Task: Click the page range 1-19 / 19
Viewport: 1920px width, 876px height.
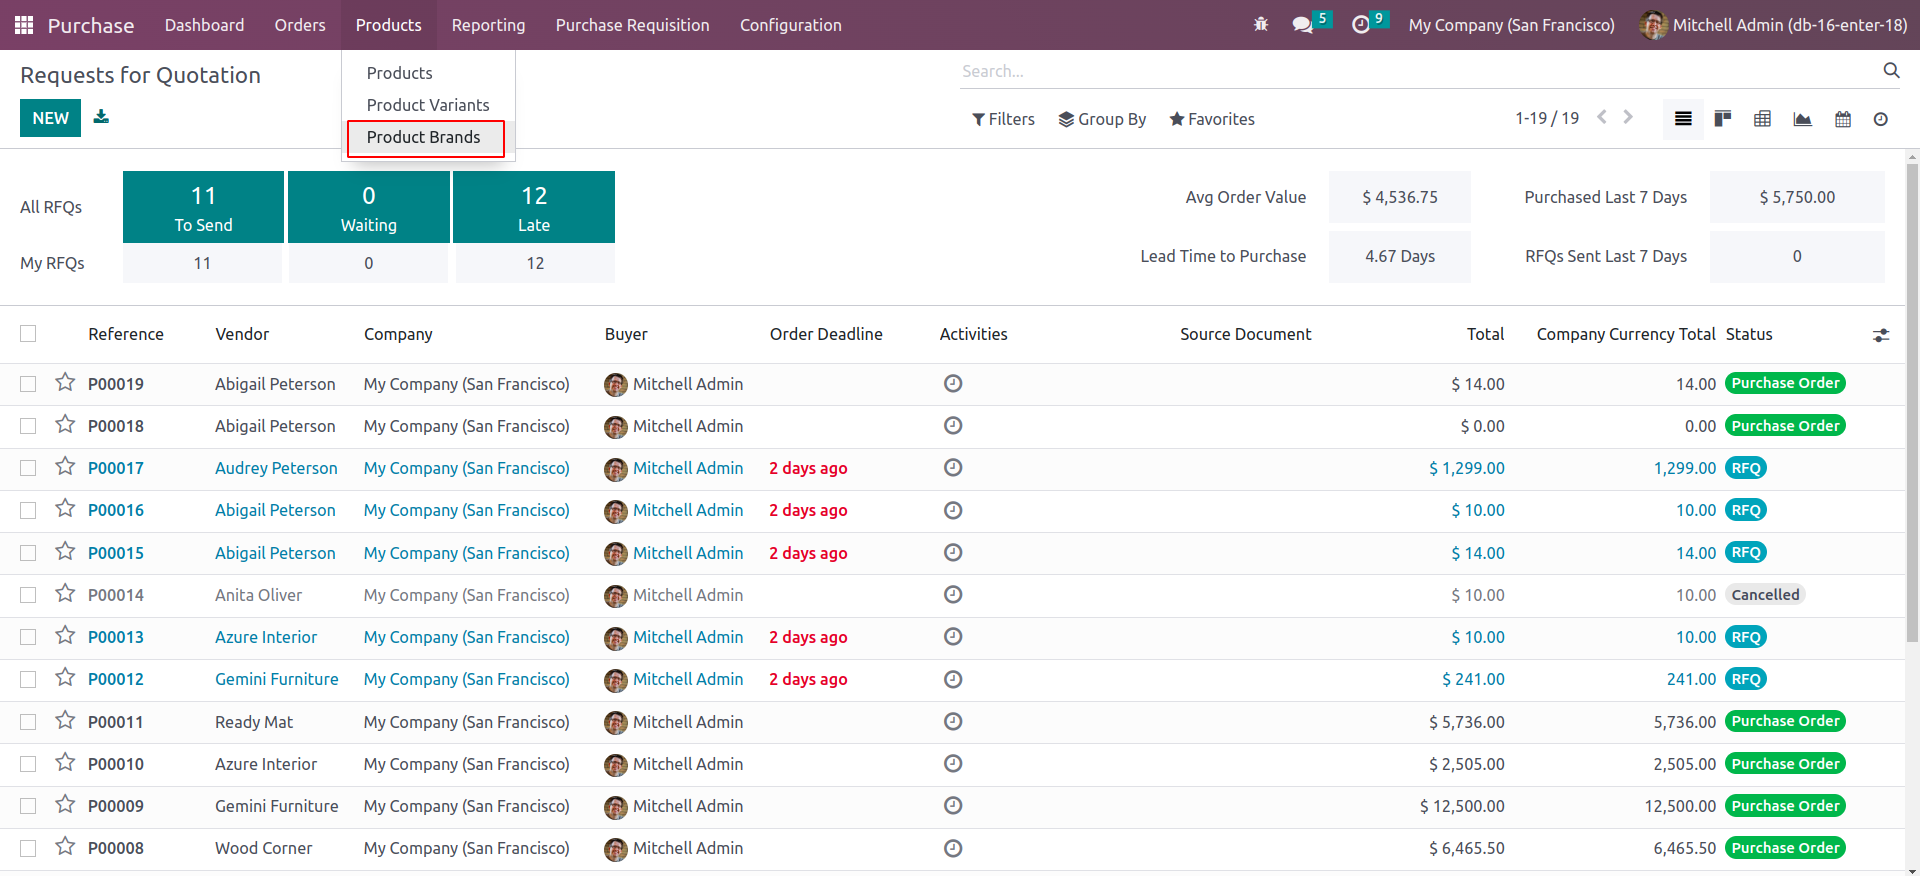Action: click(1547, 118)
